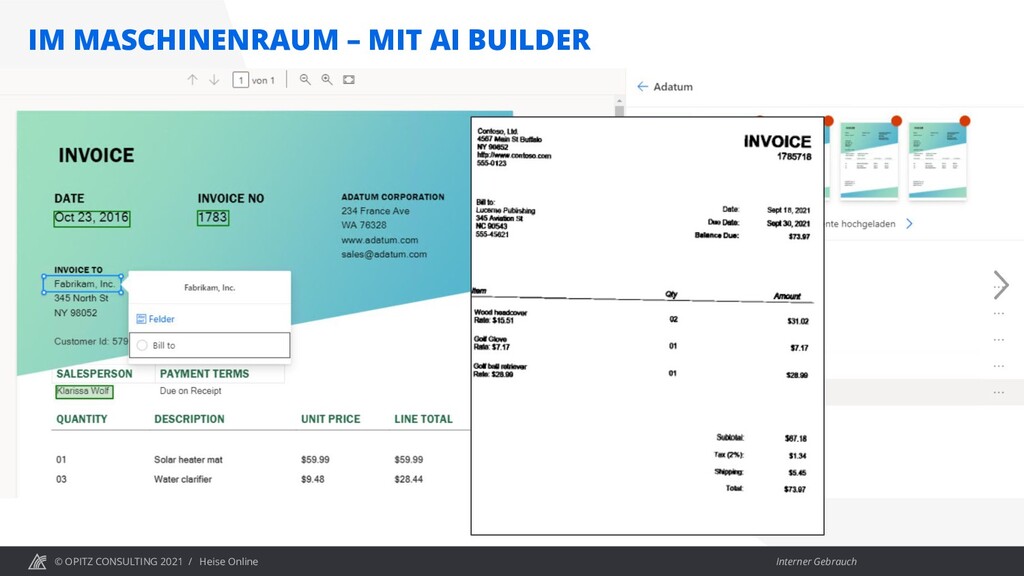Click the http://www.contoso.com link text
The height and width of the screenshot is (576, 1024).
point(514,155)
